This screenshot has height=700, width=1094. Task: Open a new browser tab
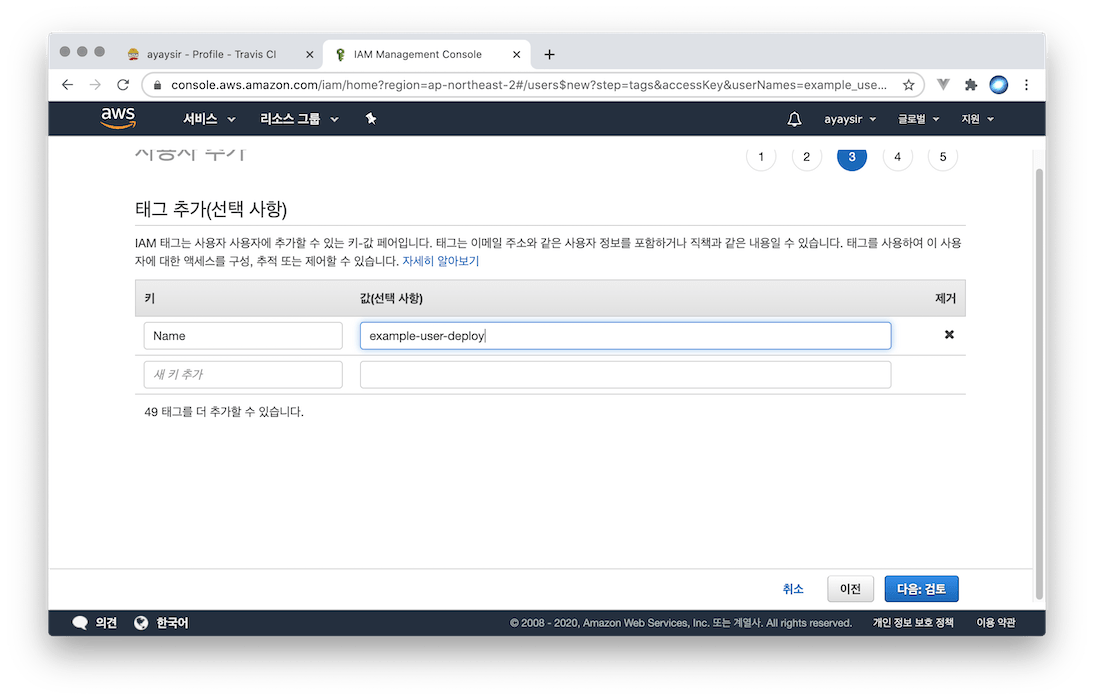[549, 54]
